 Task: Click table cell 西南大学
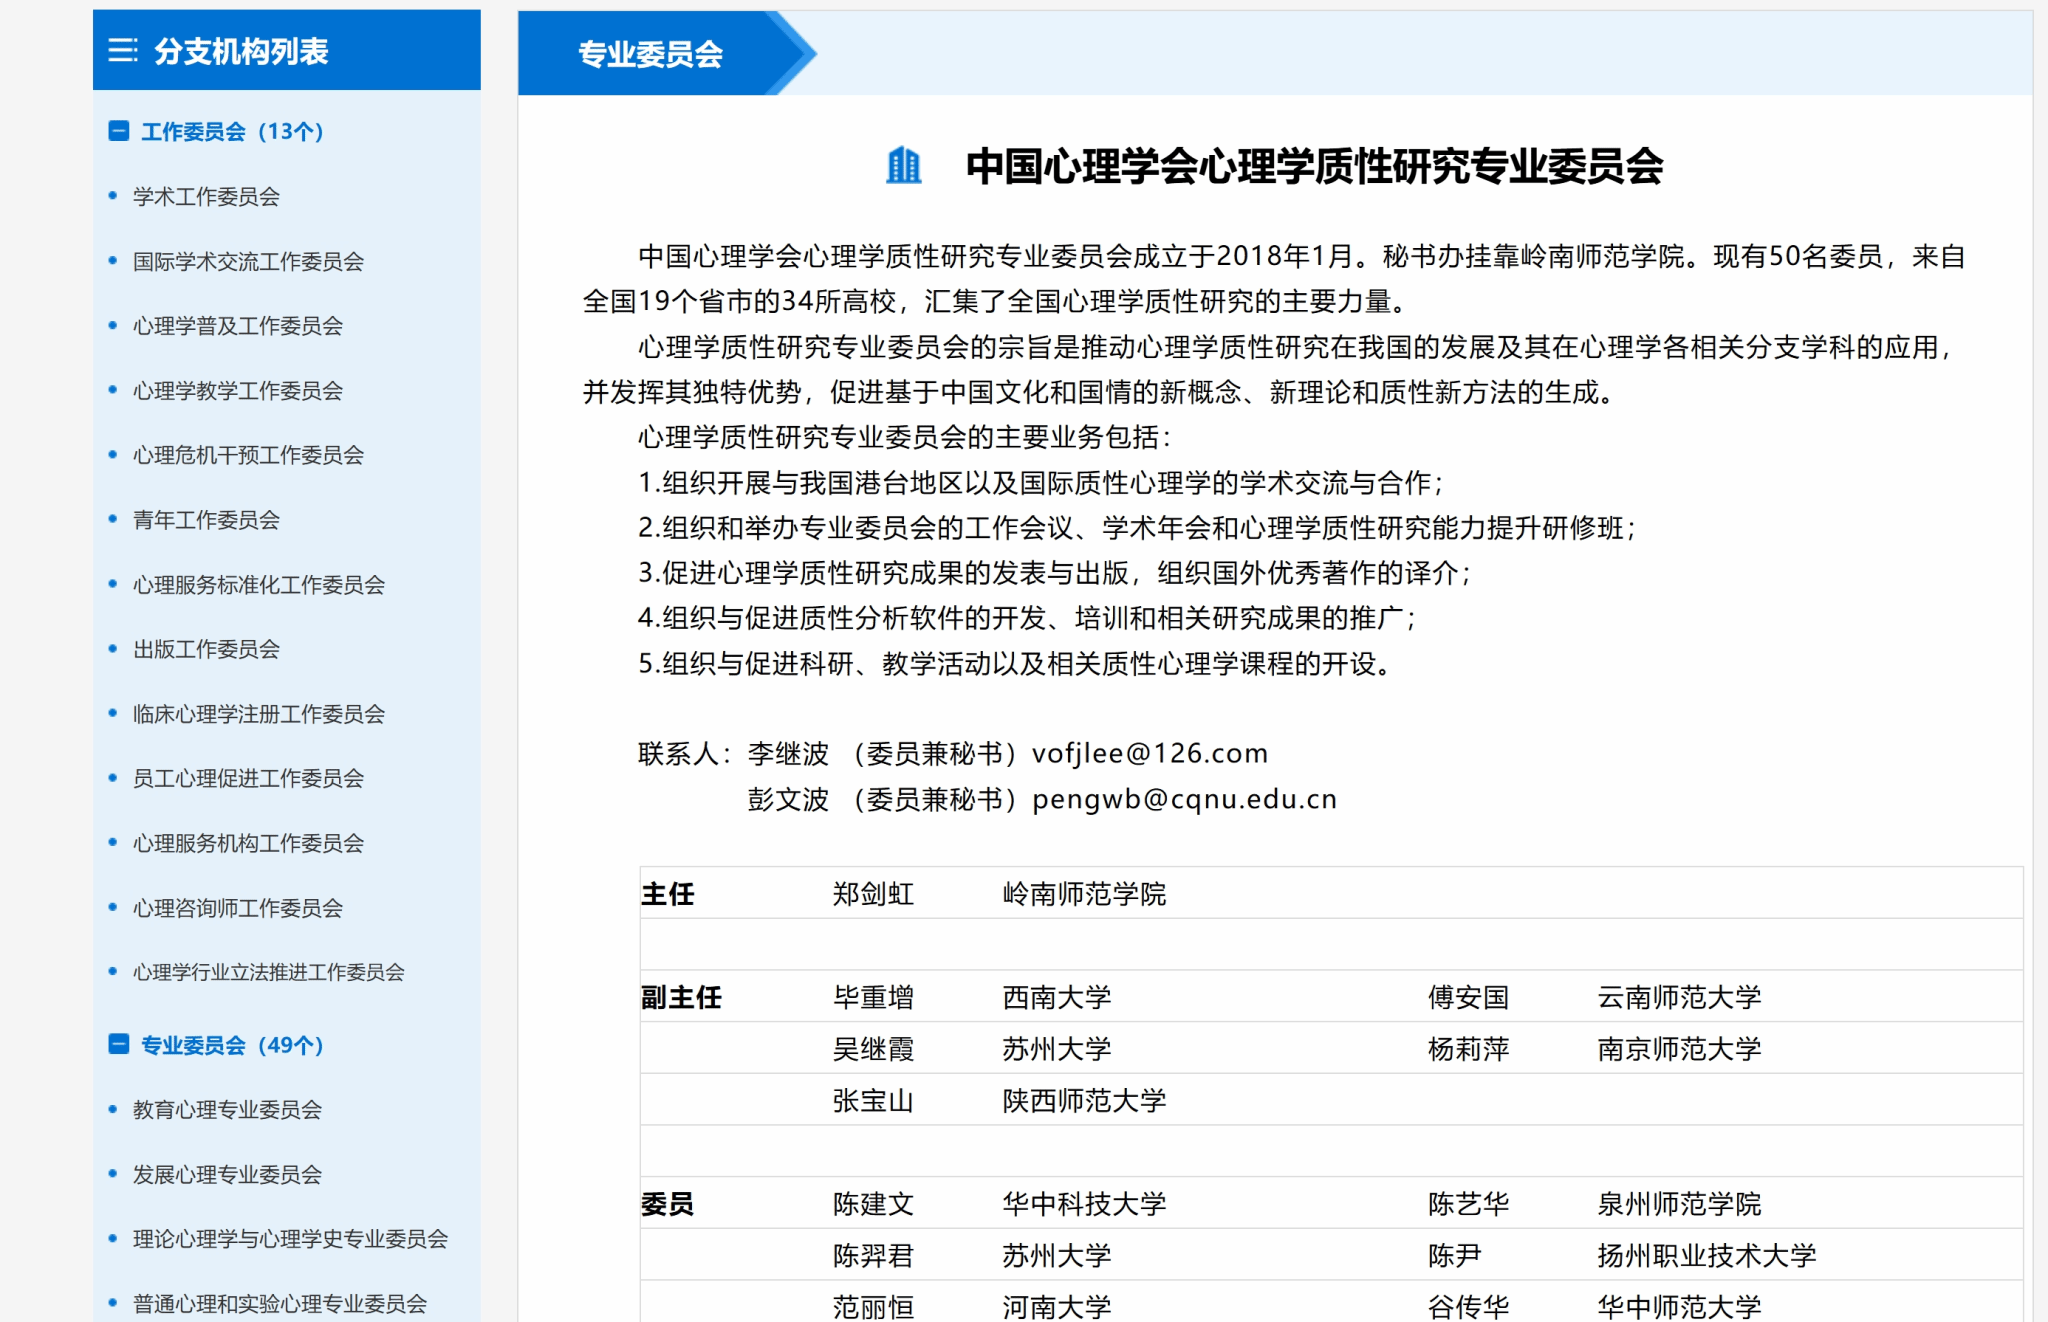(x=1057, y=996)
